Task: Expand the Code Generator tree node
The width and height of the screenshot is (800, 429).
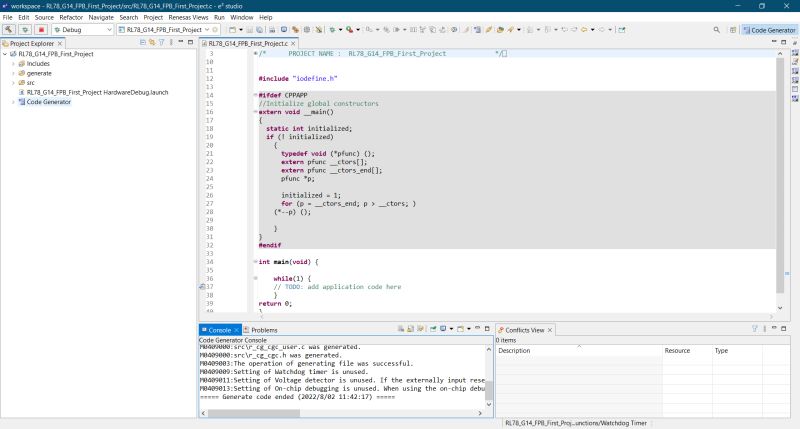Action: coord(13,102)
